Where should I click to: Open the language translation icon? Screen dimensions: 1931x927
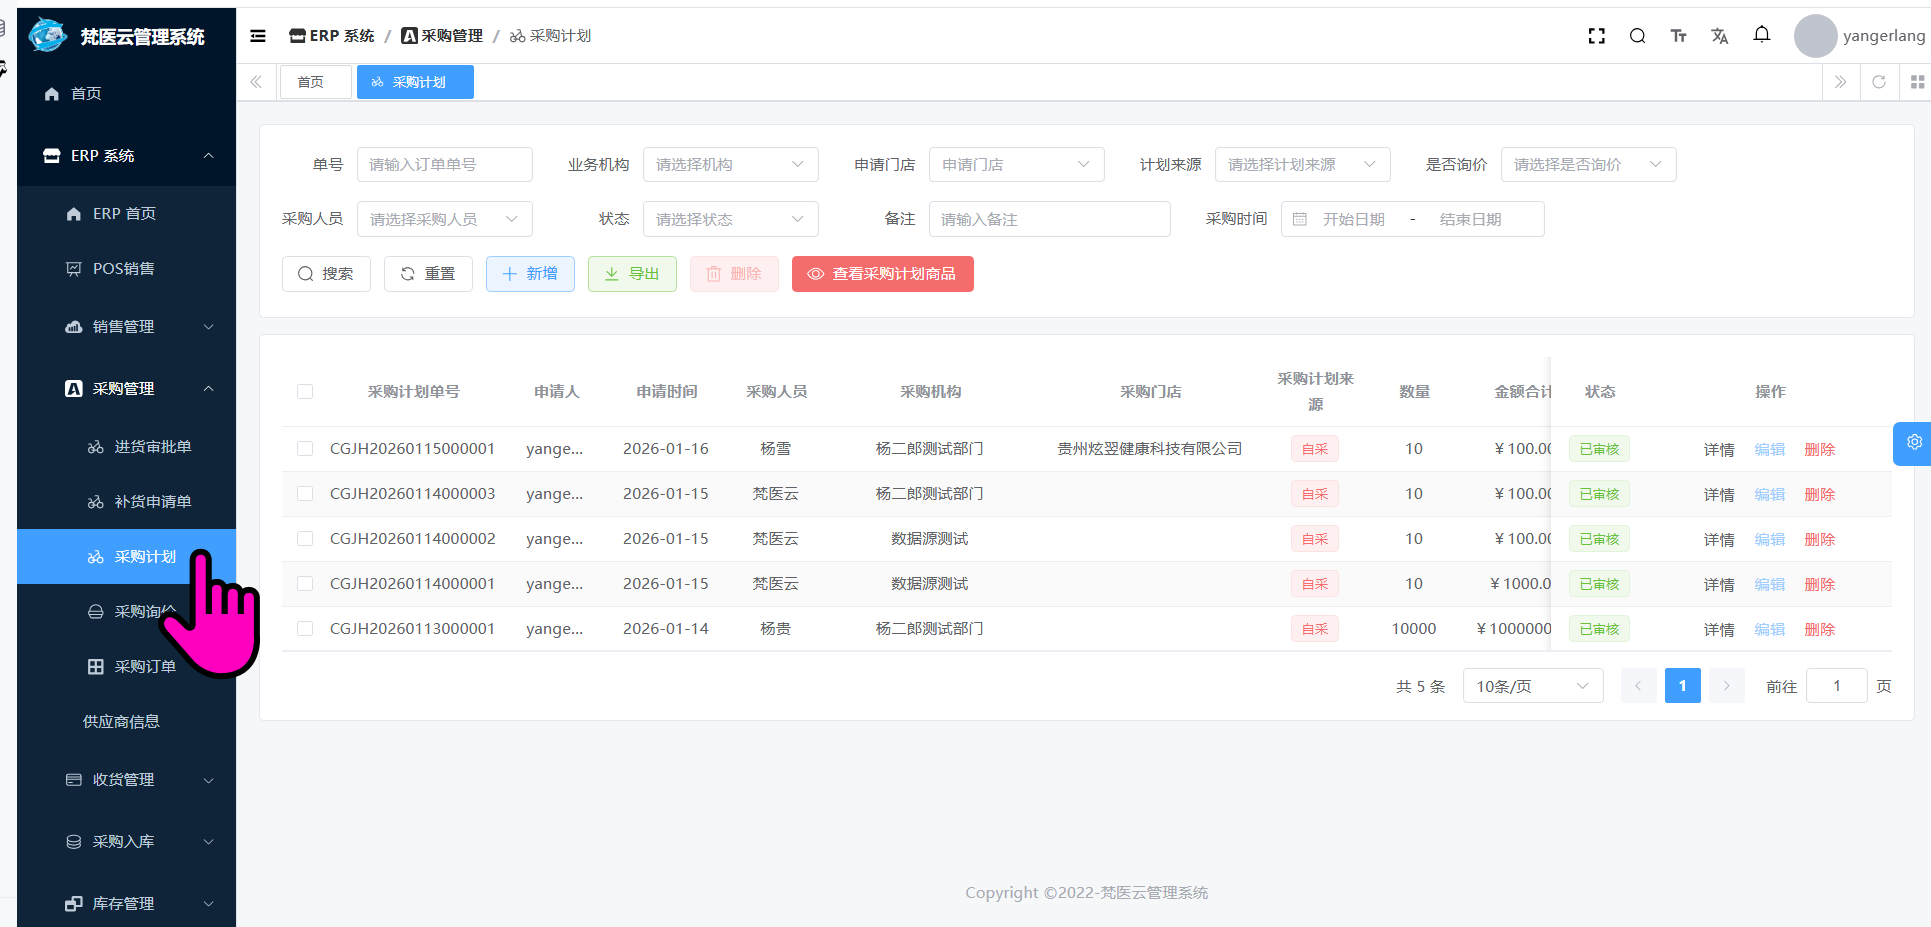(1719, 36)
